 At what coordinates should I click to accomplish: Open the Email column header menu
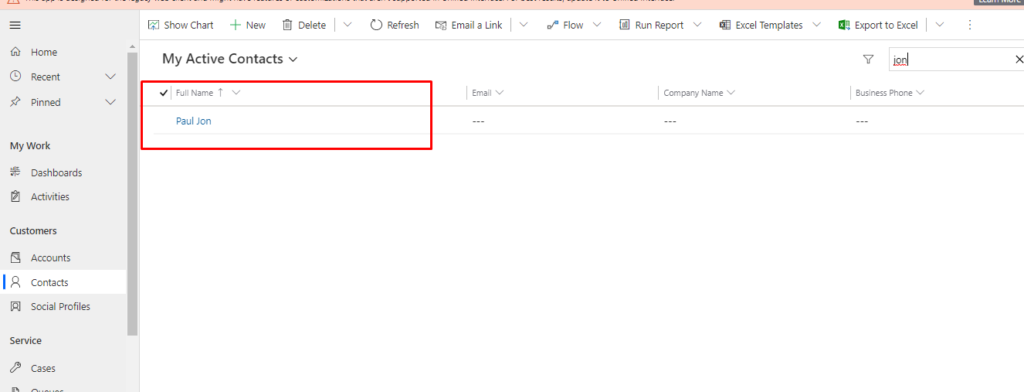pyautogui.click(x=488, y=93)
